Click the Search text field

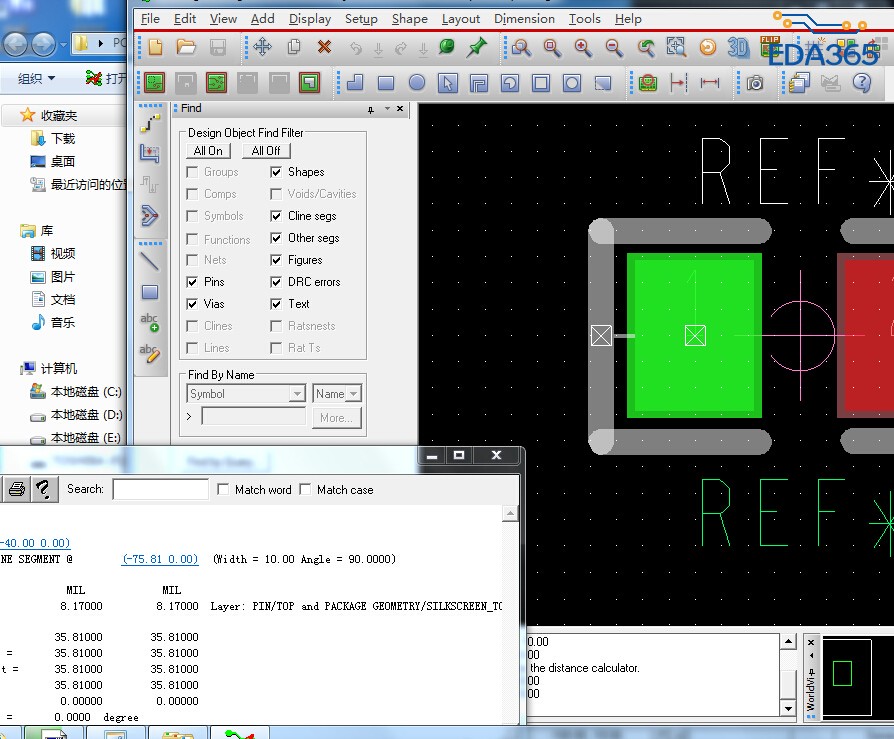pos(160,489)
